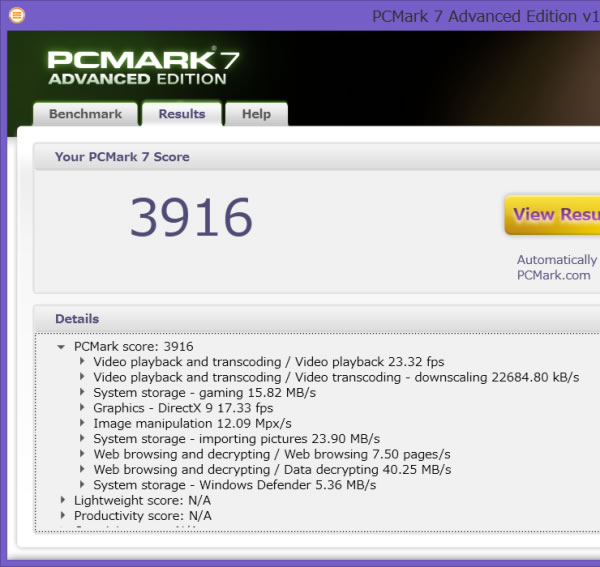Select 'Windows Defender 5.36 MB/s' text
This screenshot has height=567, width=600.
tap(235, 485)
